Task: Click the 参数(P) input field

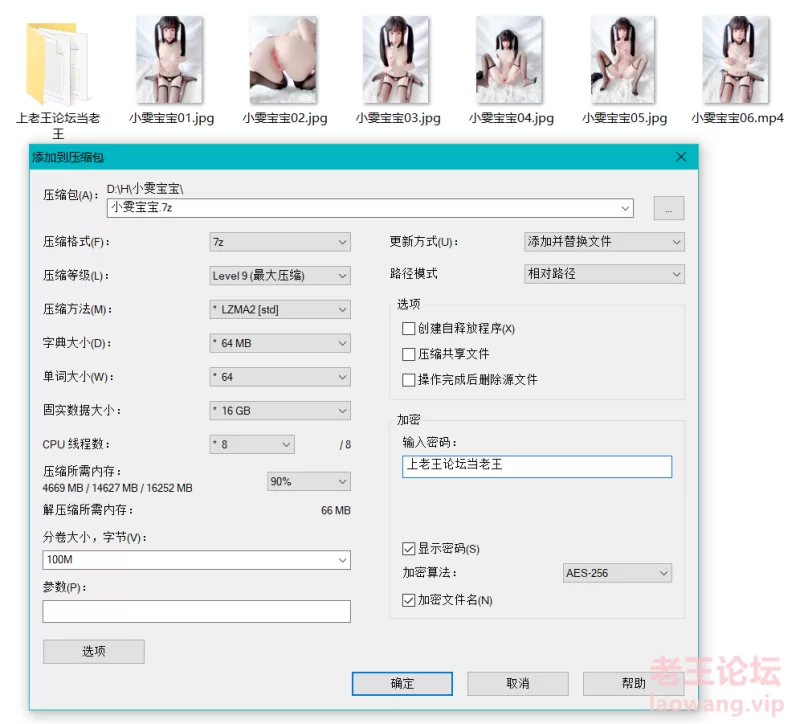Action: (x=196, y=611)
